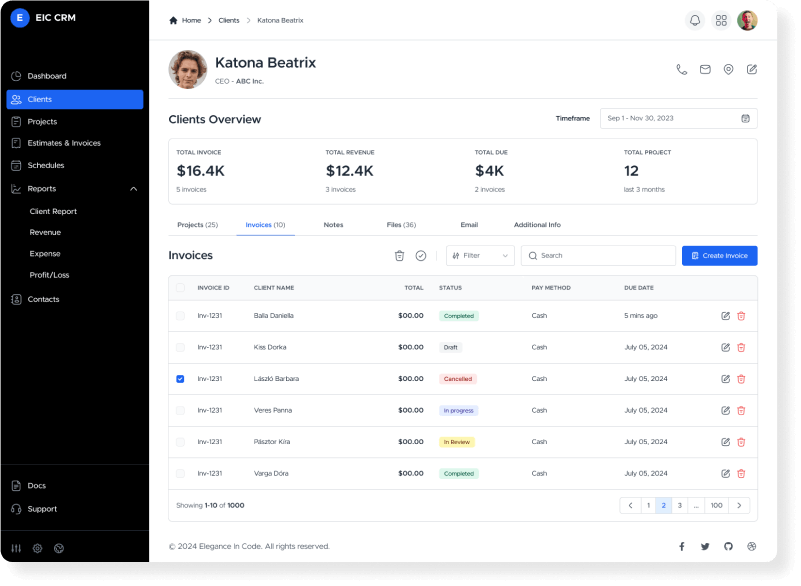The image size is (801, 586).
Task: Click the Create Invoice button
Action: click(x=719, y=256)
